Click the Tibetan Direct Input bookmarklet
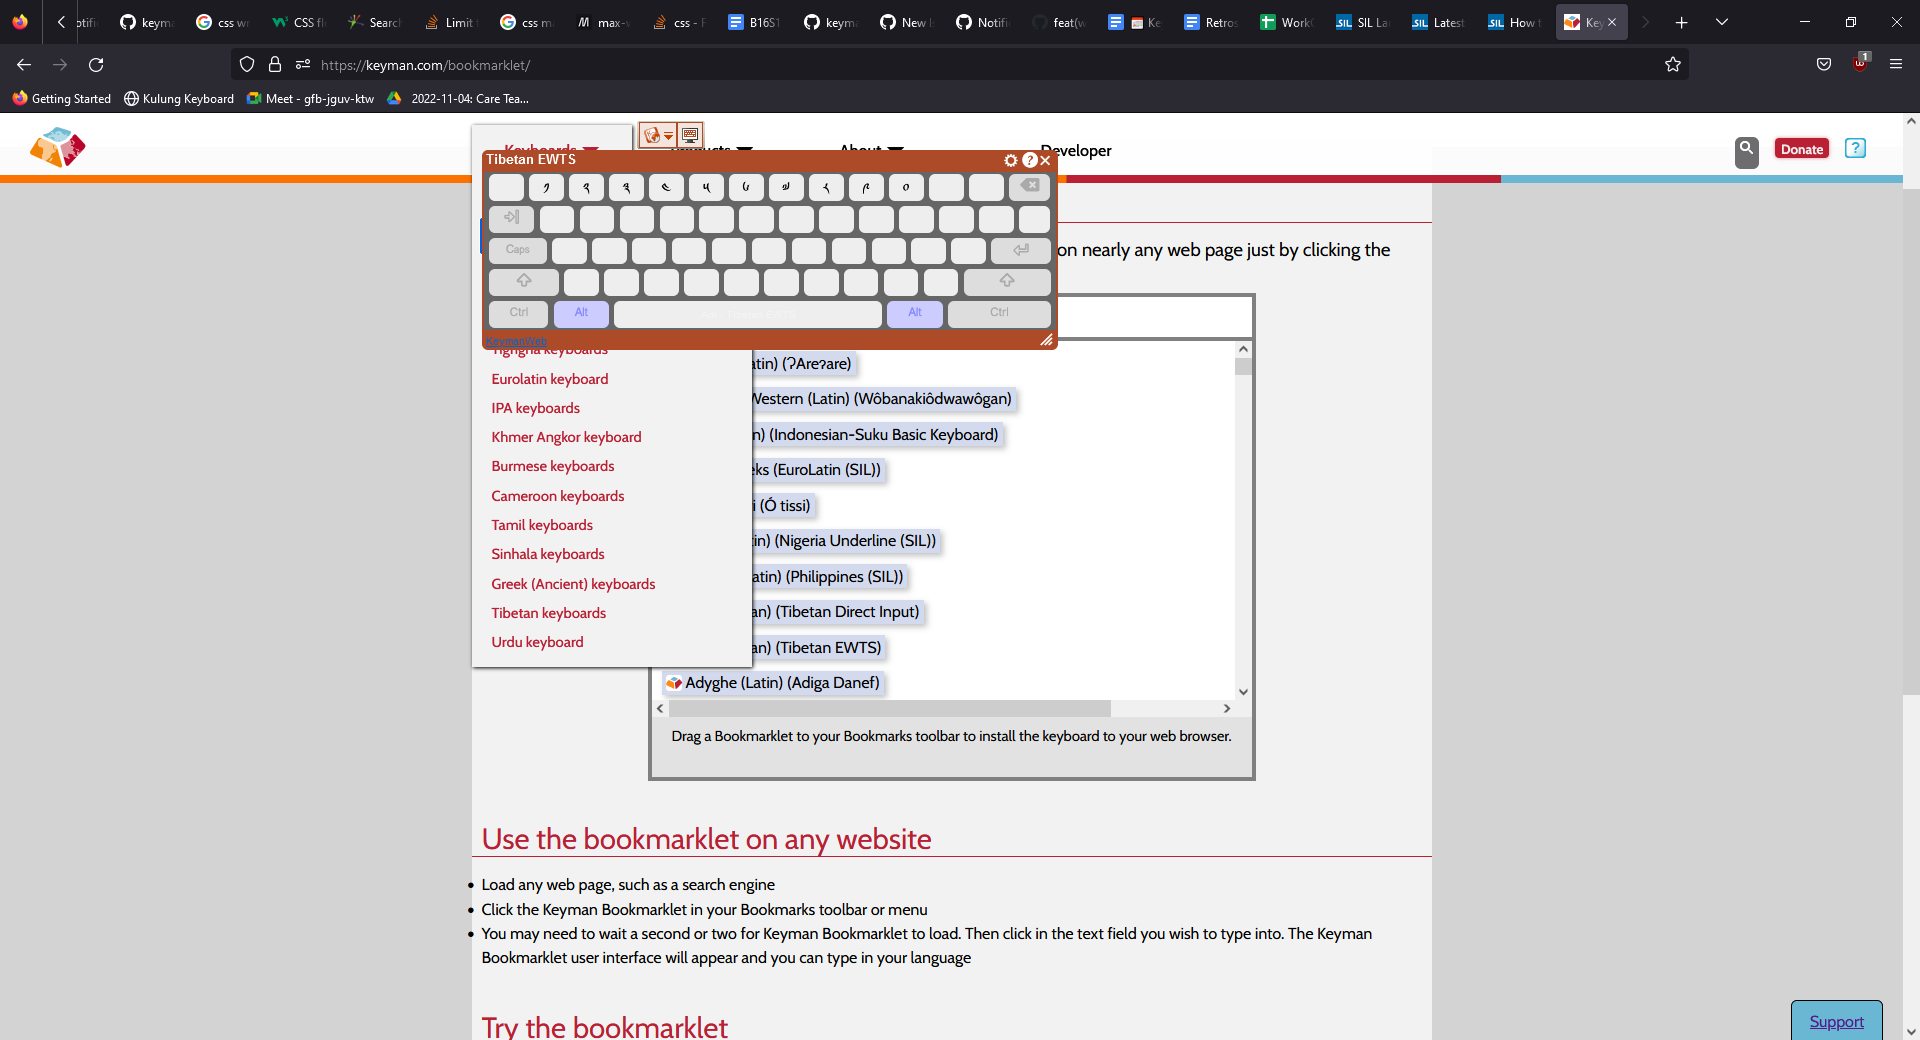The width and height of the screenshot is (1920, 1040). click(x=837, y=612)
